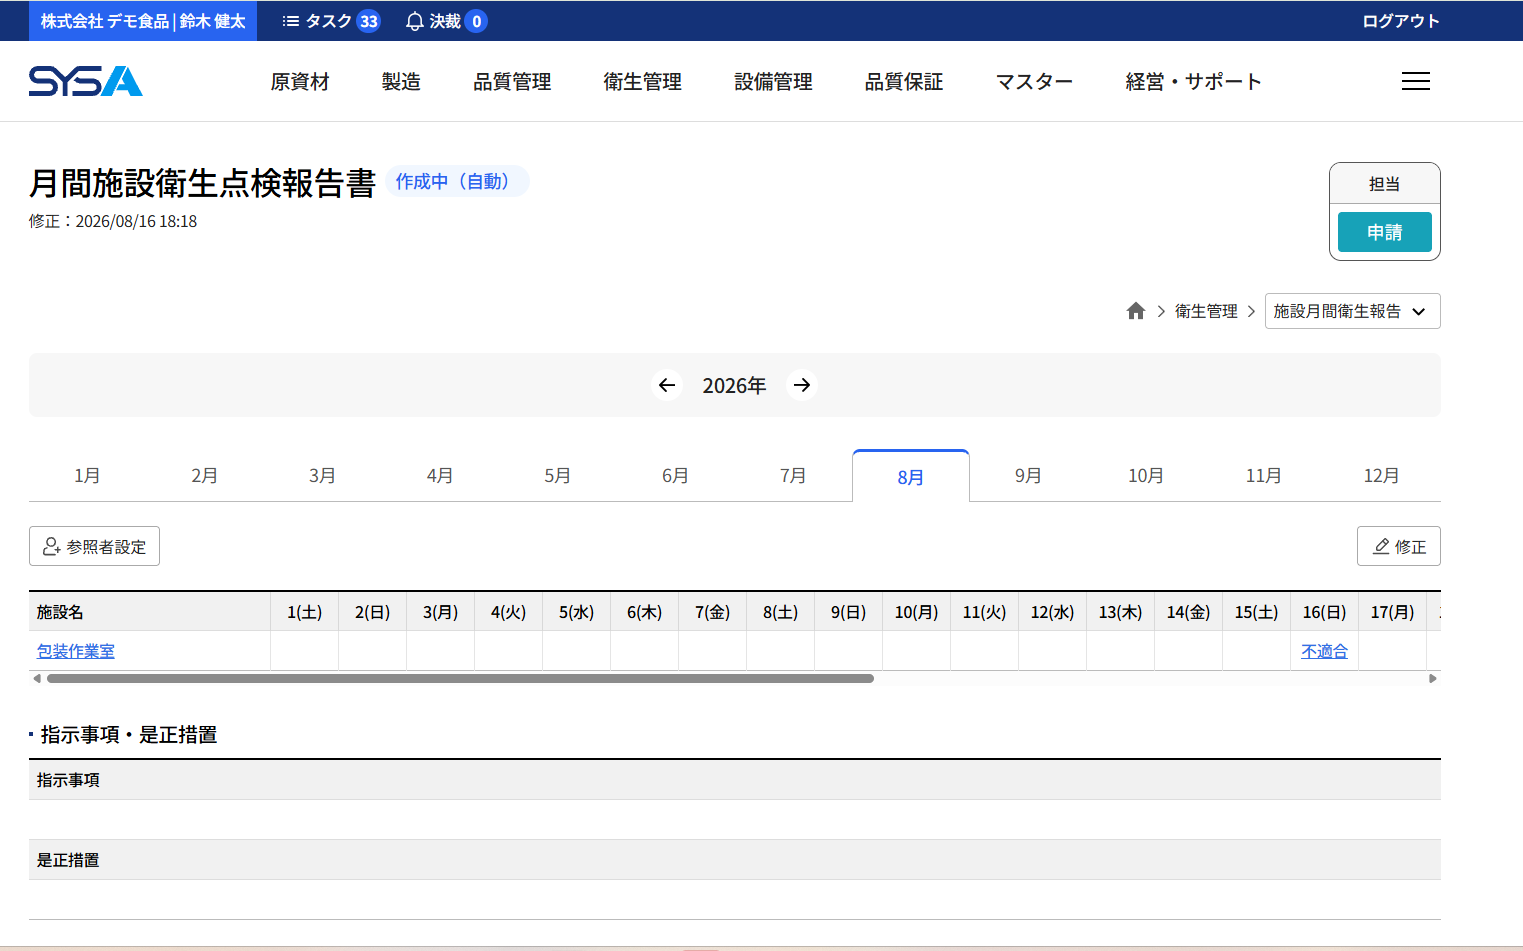
Task: Open the hamburger menu icon
Action: pyautogui.click(x=1415, y=81)
